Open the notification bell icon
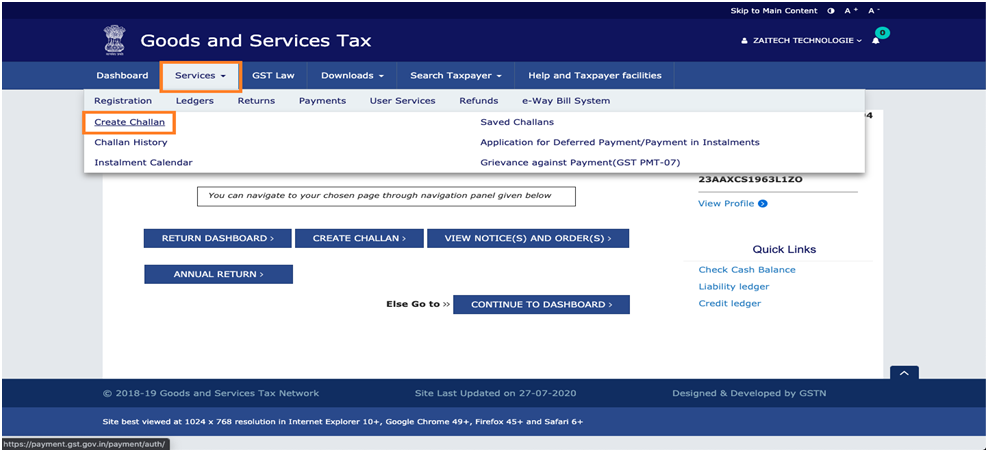Image resolution: width=988 pixels, height=452 pixels. (x=875, y=40)
